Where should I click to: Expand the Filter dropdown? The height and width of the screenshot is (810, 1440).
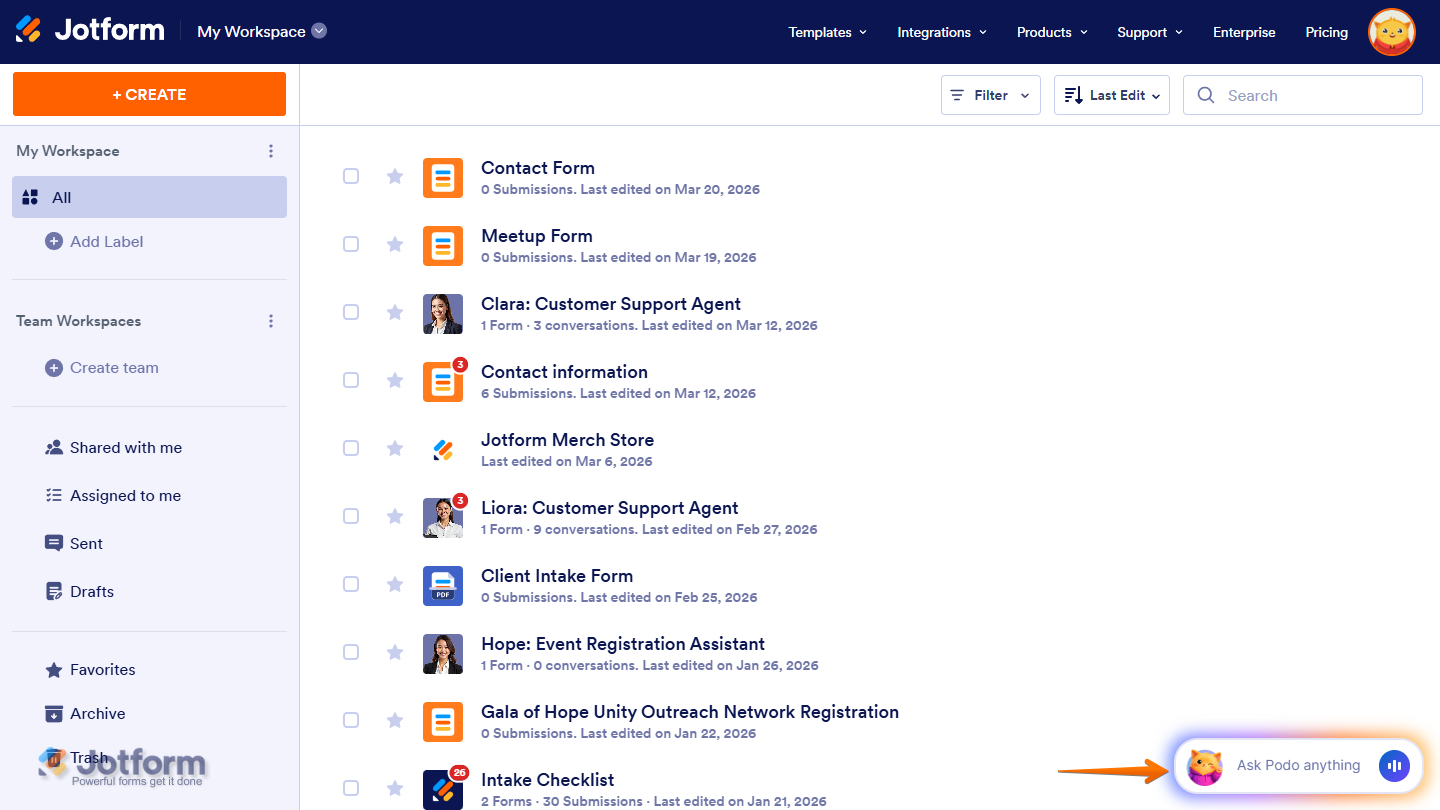point(990,94)
